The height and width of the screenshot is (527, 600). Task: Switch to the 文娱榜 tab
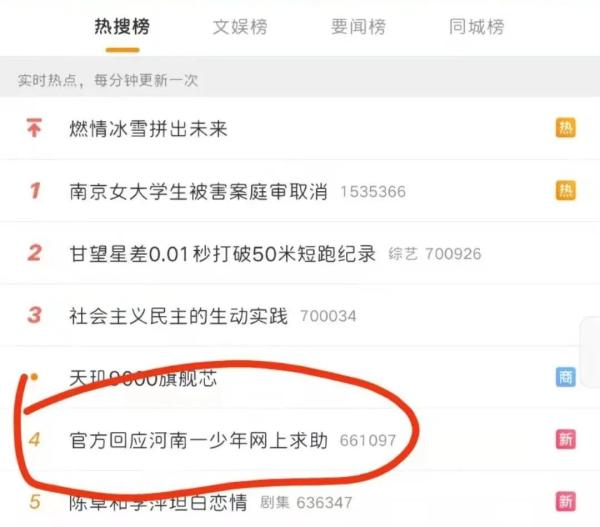(x=240, y=27)
